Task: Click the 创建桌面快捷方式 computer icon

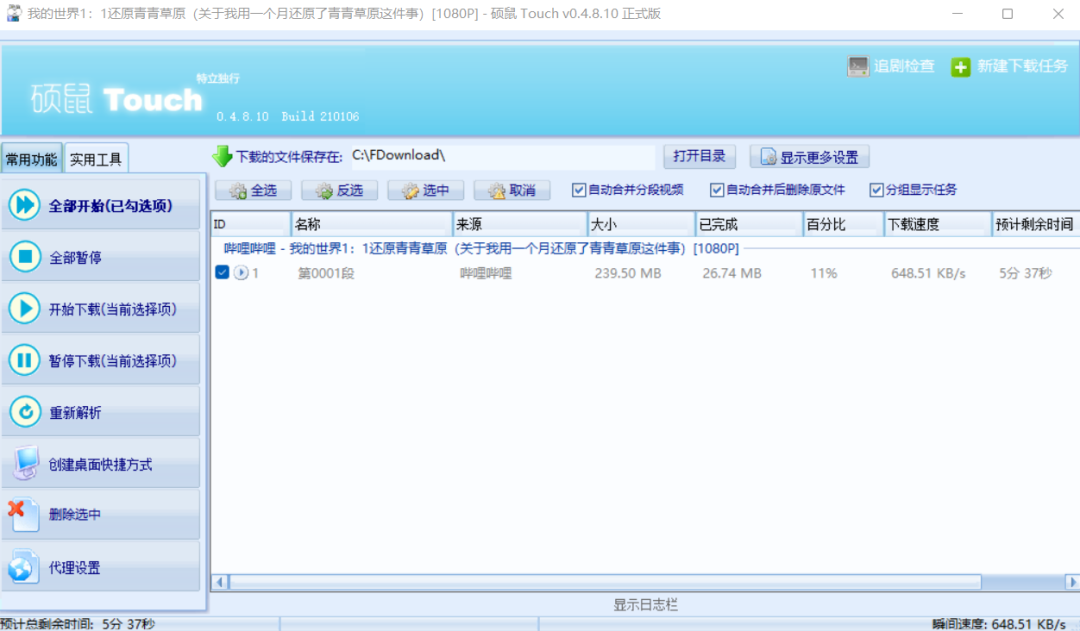Action: click(x=25, y=461)
